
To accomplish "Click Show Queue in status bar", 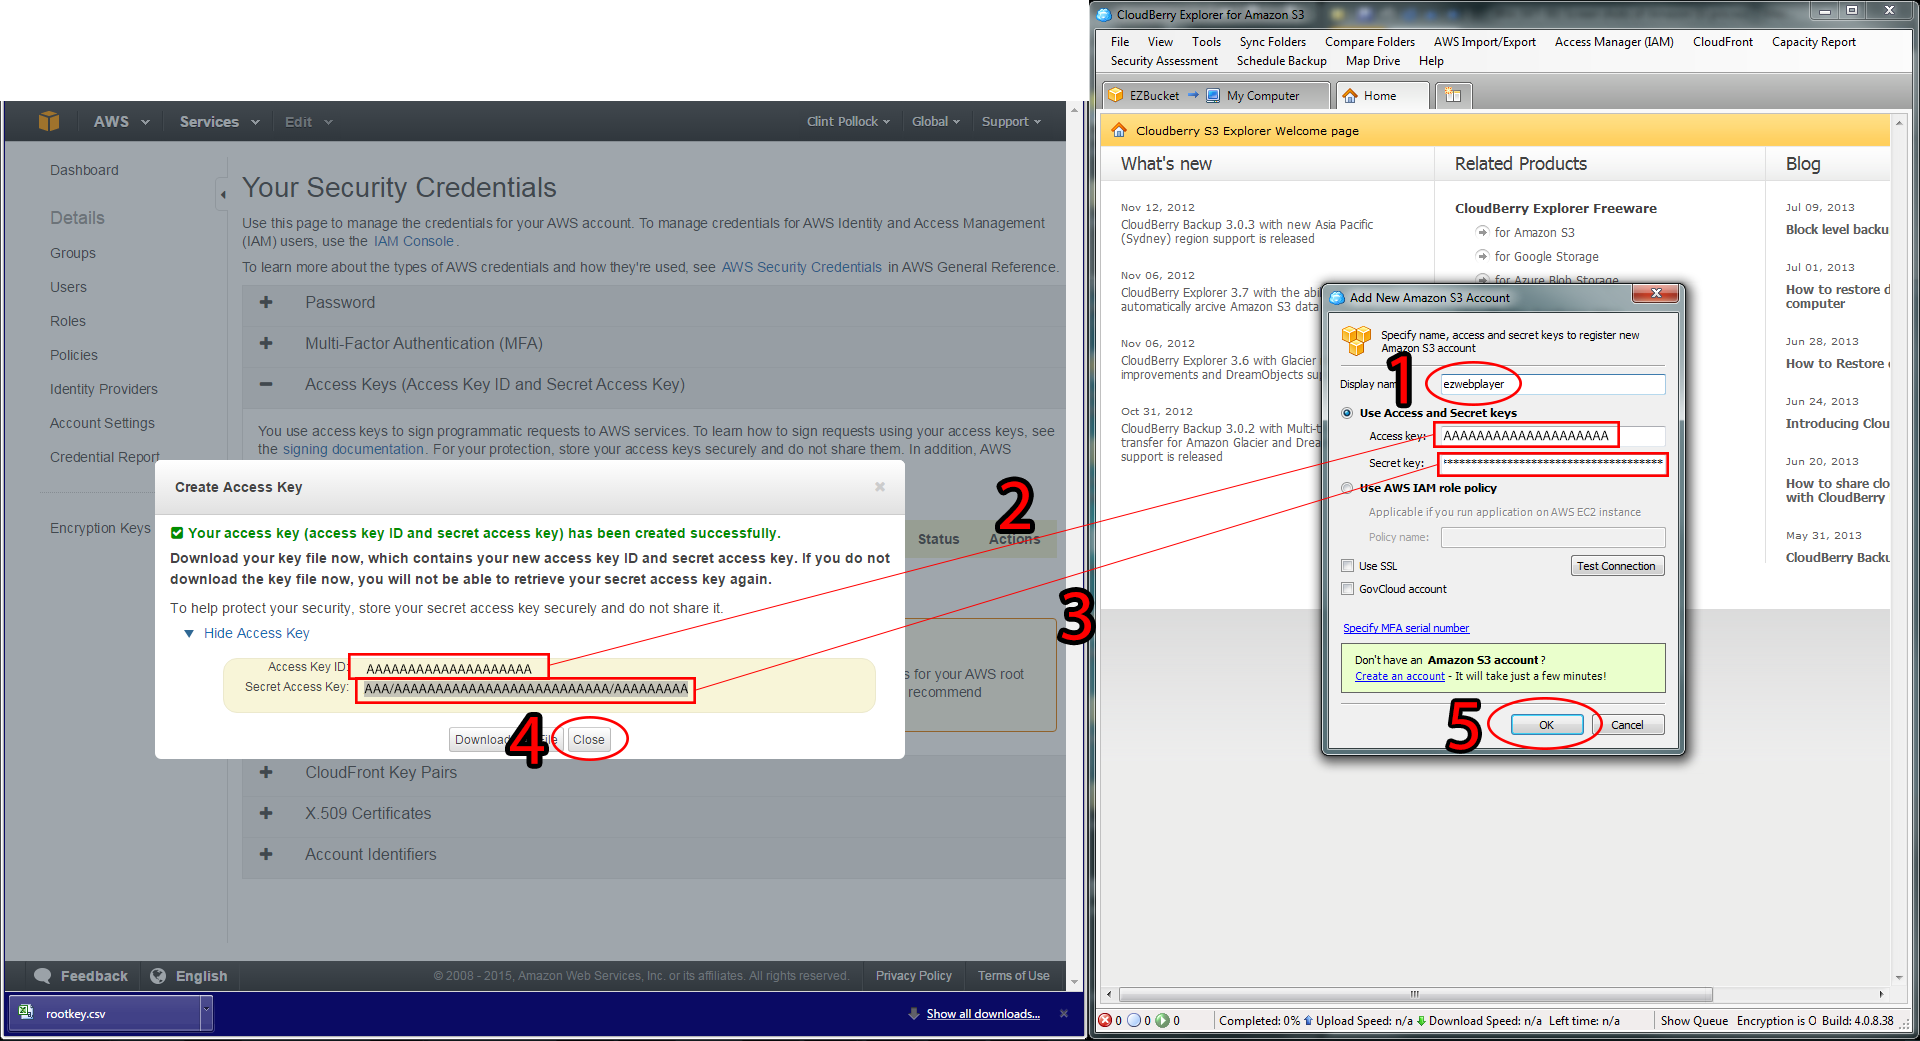I will point(1694,1021).
